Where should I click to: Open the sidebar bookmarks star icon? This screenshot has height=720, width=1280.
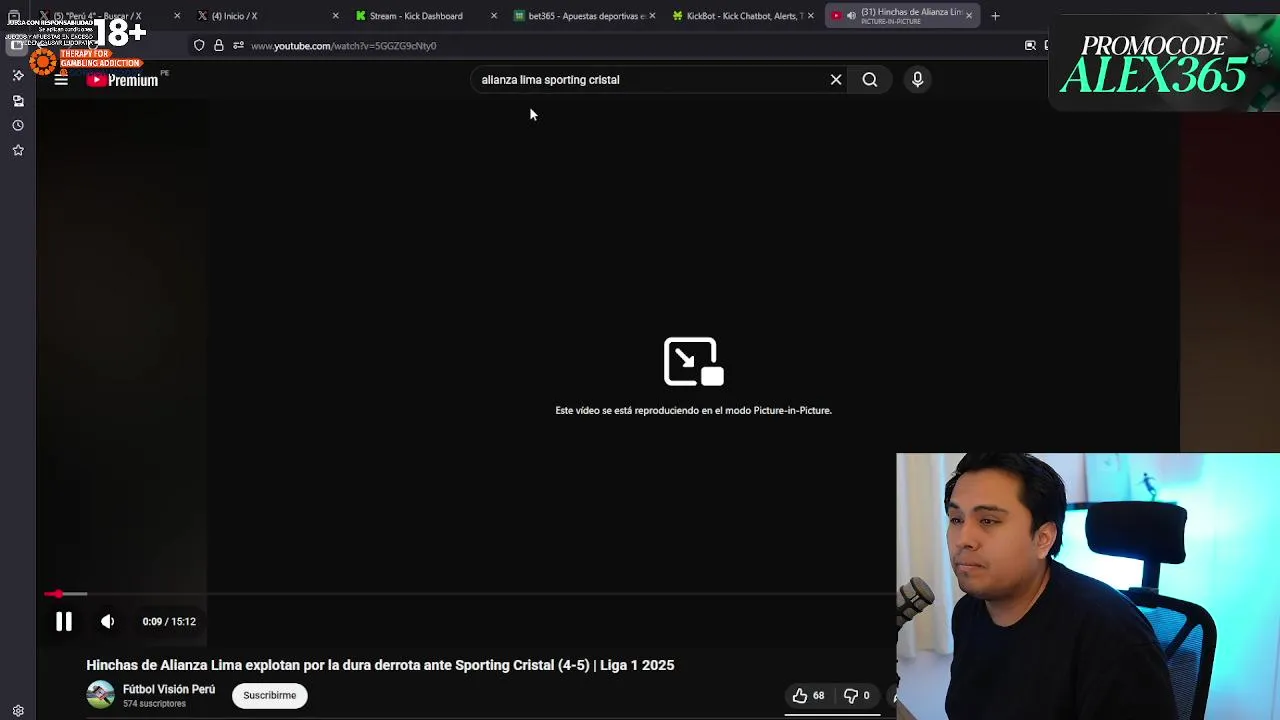[x=18, y=150]
